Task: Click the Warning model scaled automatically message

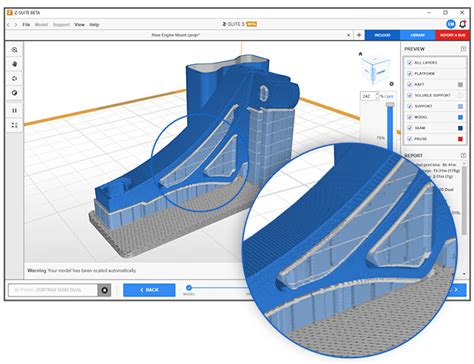Action: [x=82, y=271]
